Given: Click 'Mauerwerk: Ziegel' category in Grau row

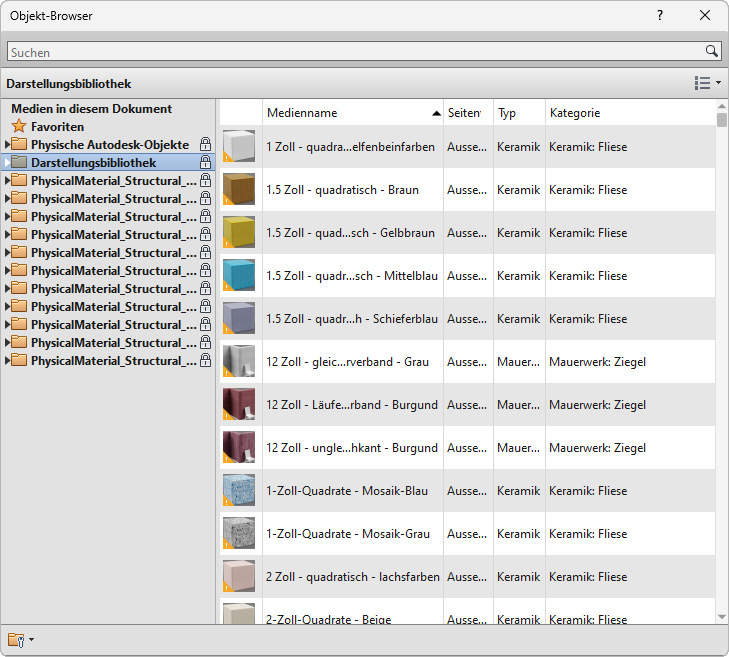Looking at the screenshot, I should click(x=597, y=362).
